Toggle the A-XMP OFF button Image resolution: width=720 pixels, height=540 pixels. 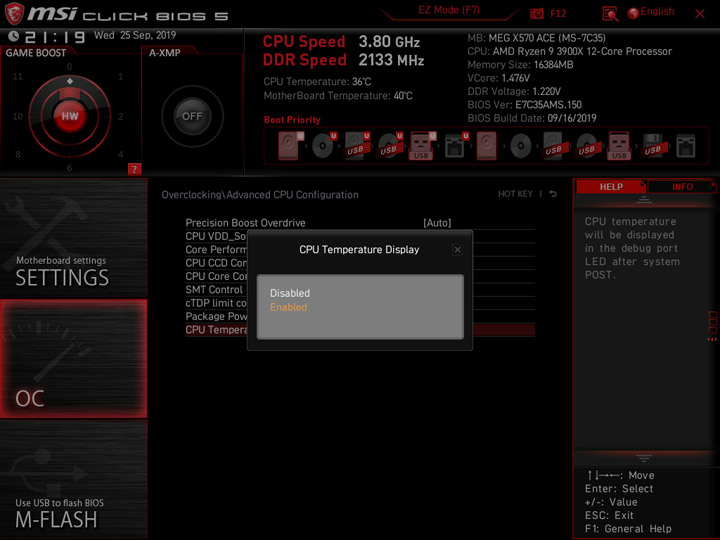pos(192,116)
